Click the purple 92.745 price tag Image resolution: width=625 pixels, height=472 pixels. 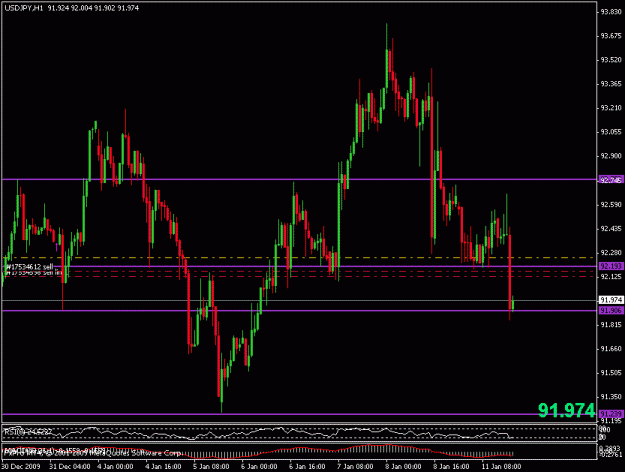pyautogui.click(x=611, y=180)
